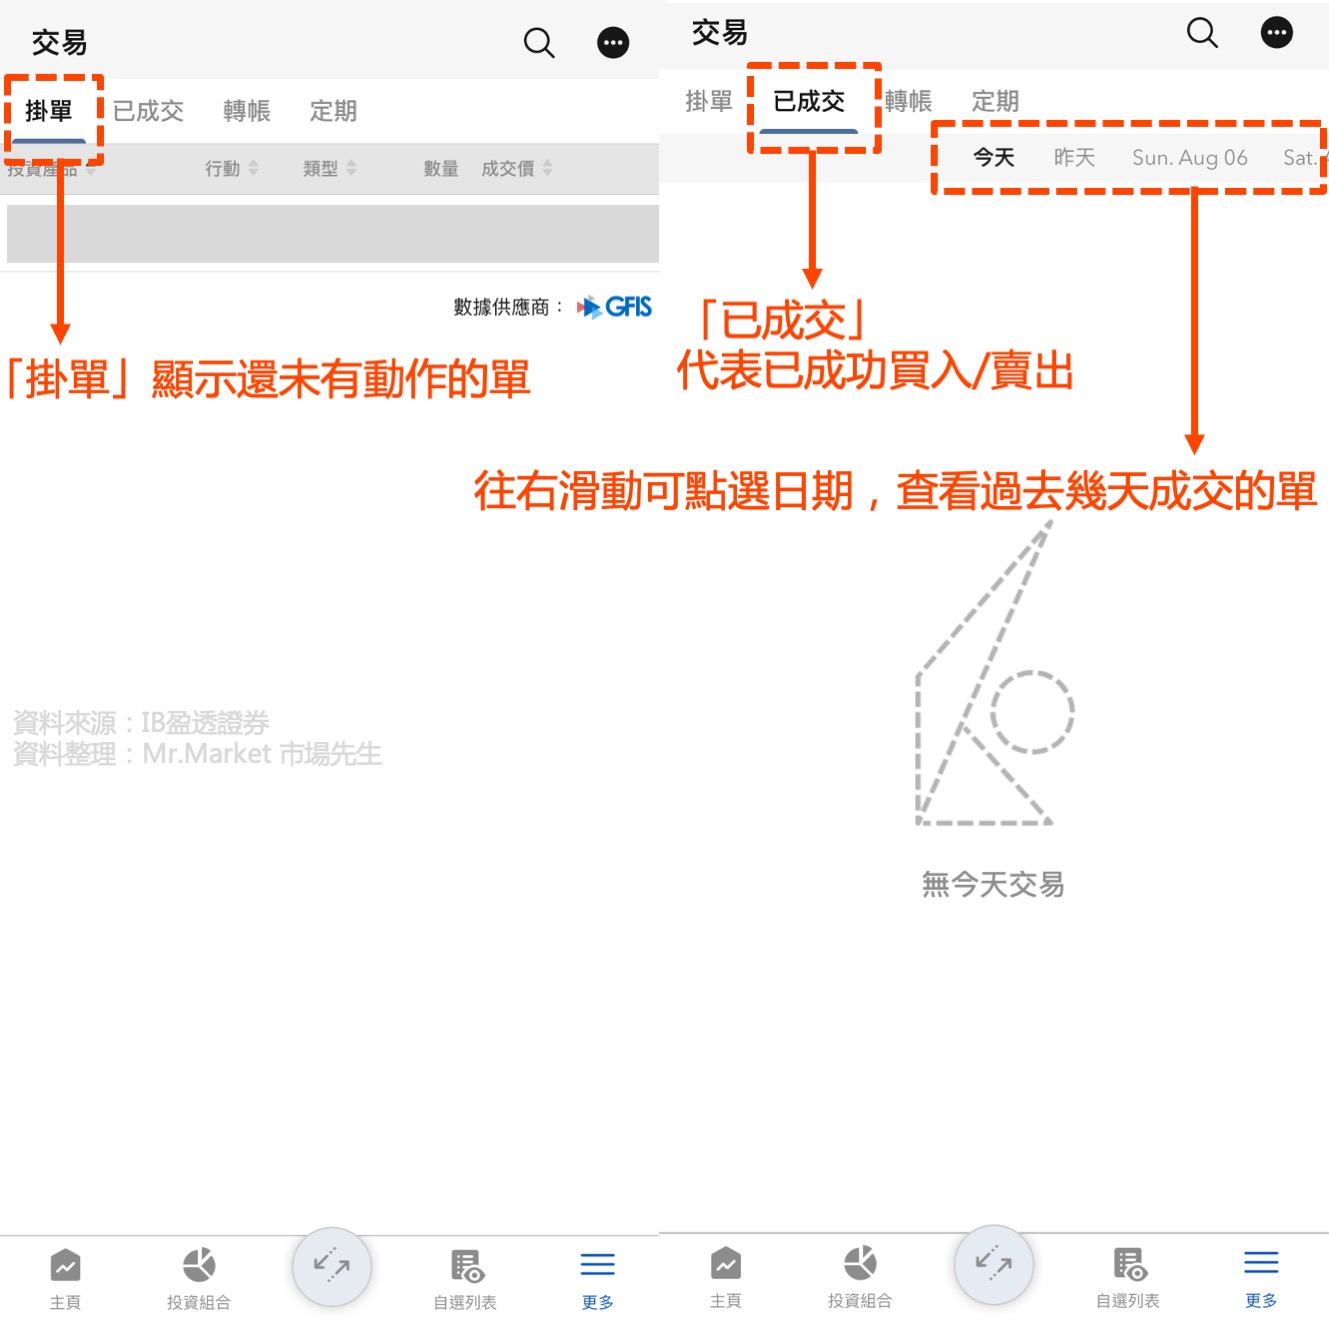
Task: Select 已成交 tab in right screen
Action: click(809, 101)
